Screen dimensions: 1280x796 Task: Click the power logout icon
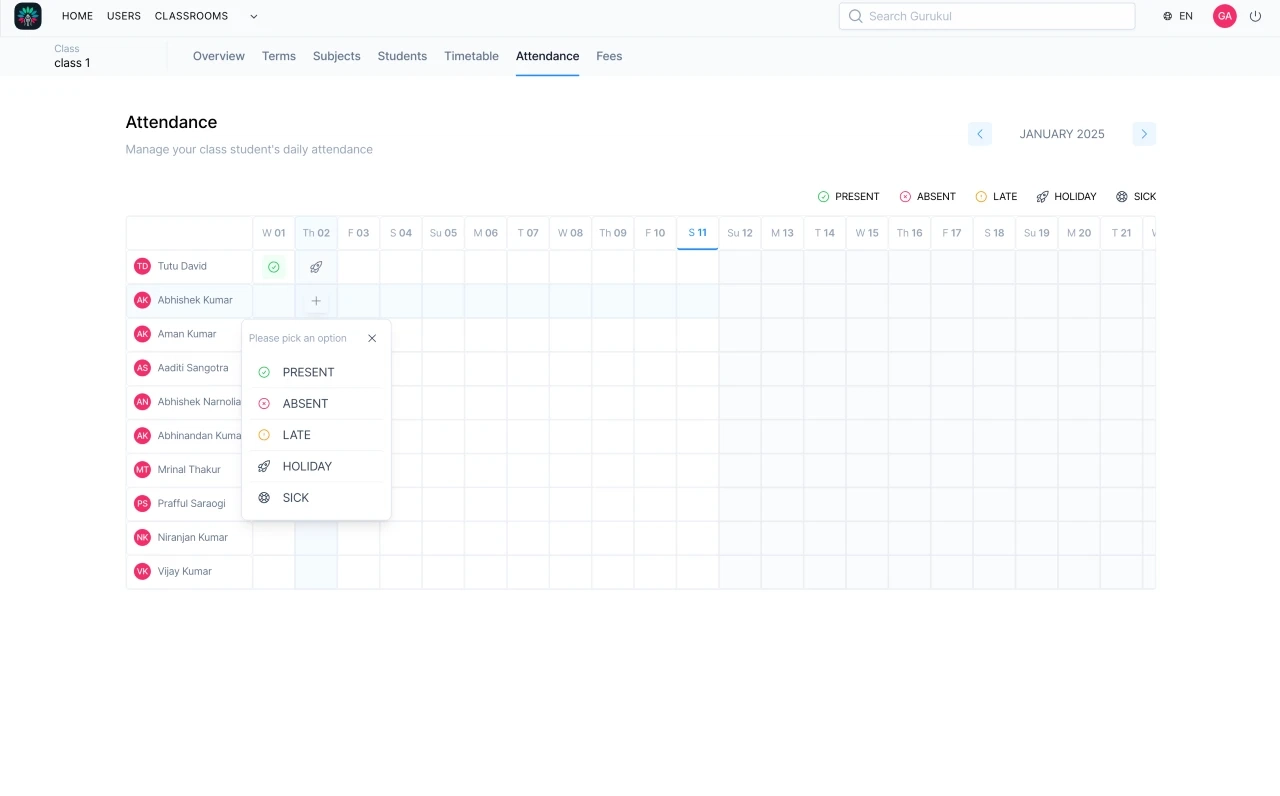1256,16
